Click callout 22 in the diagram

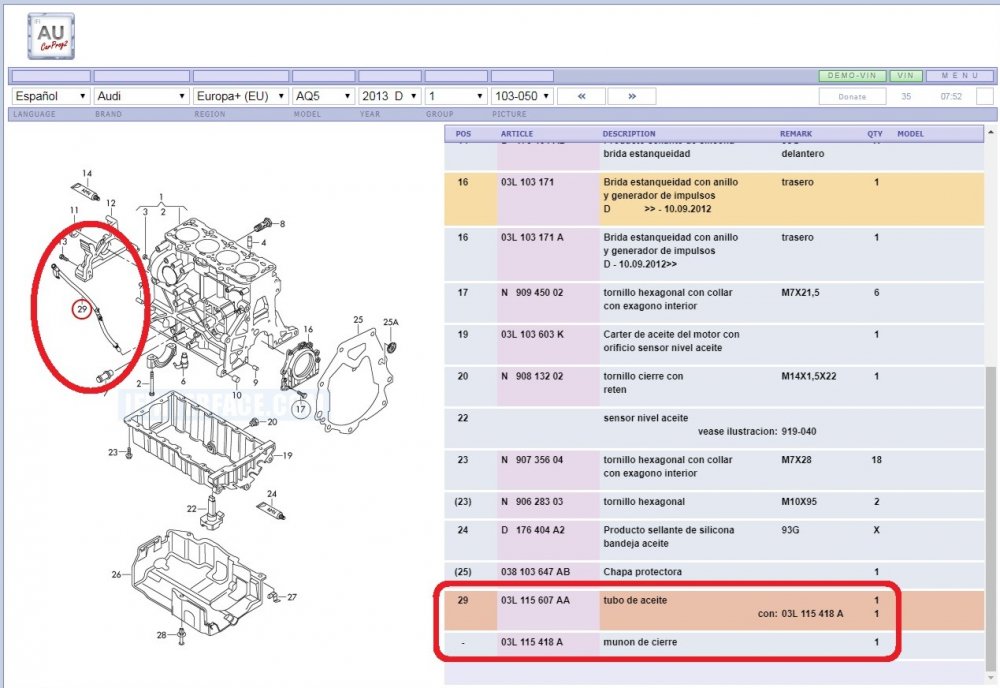point(192,509)
